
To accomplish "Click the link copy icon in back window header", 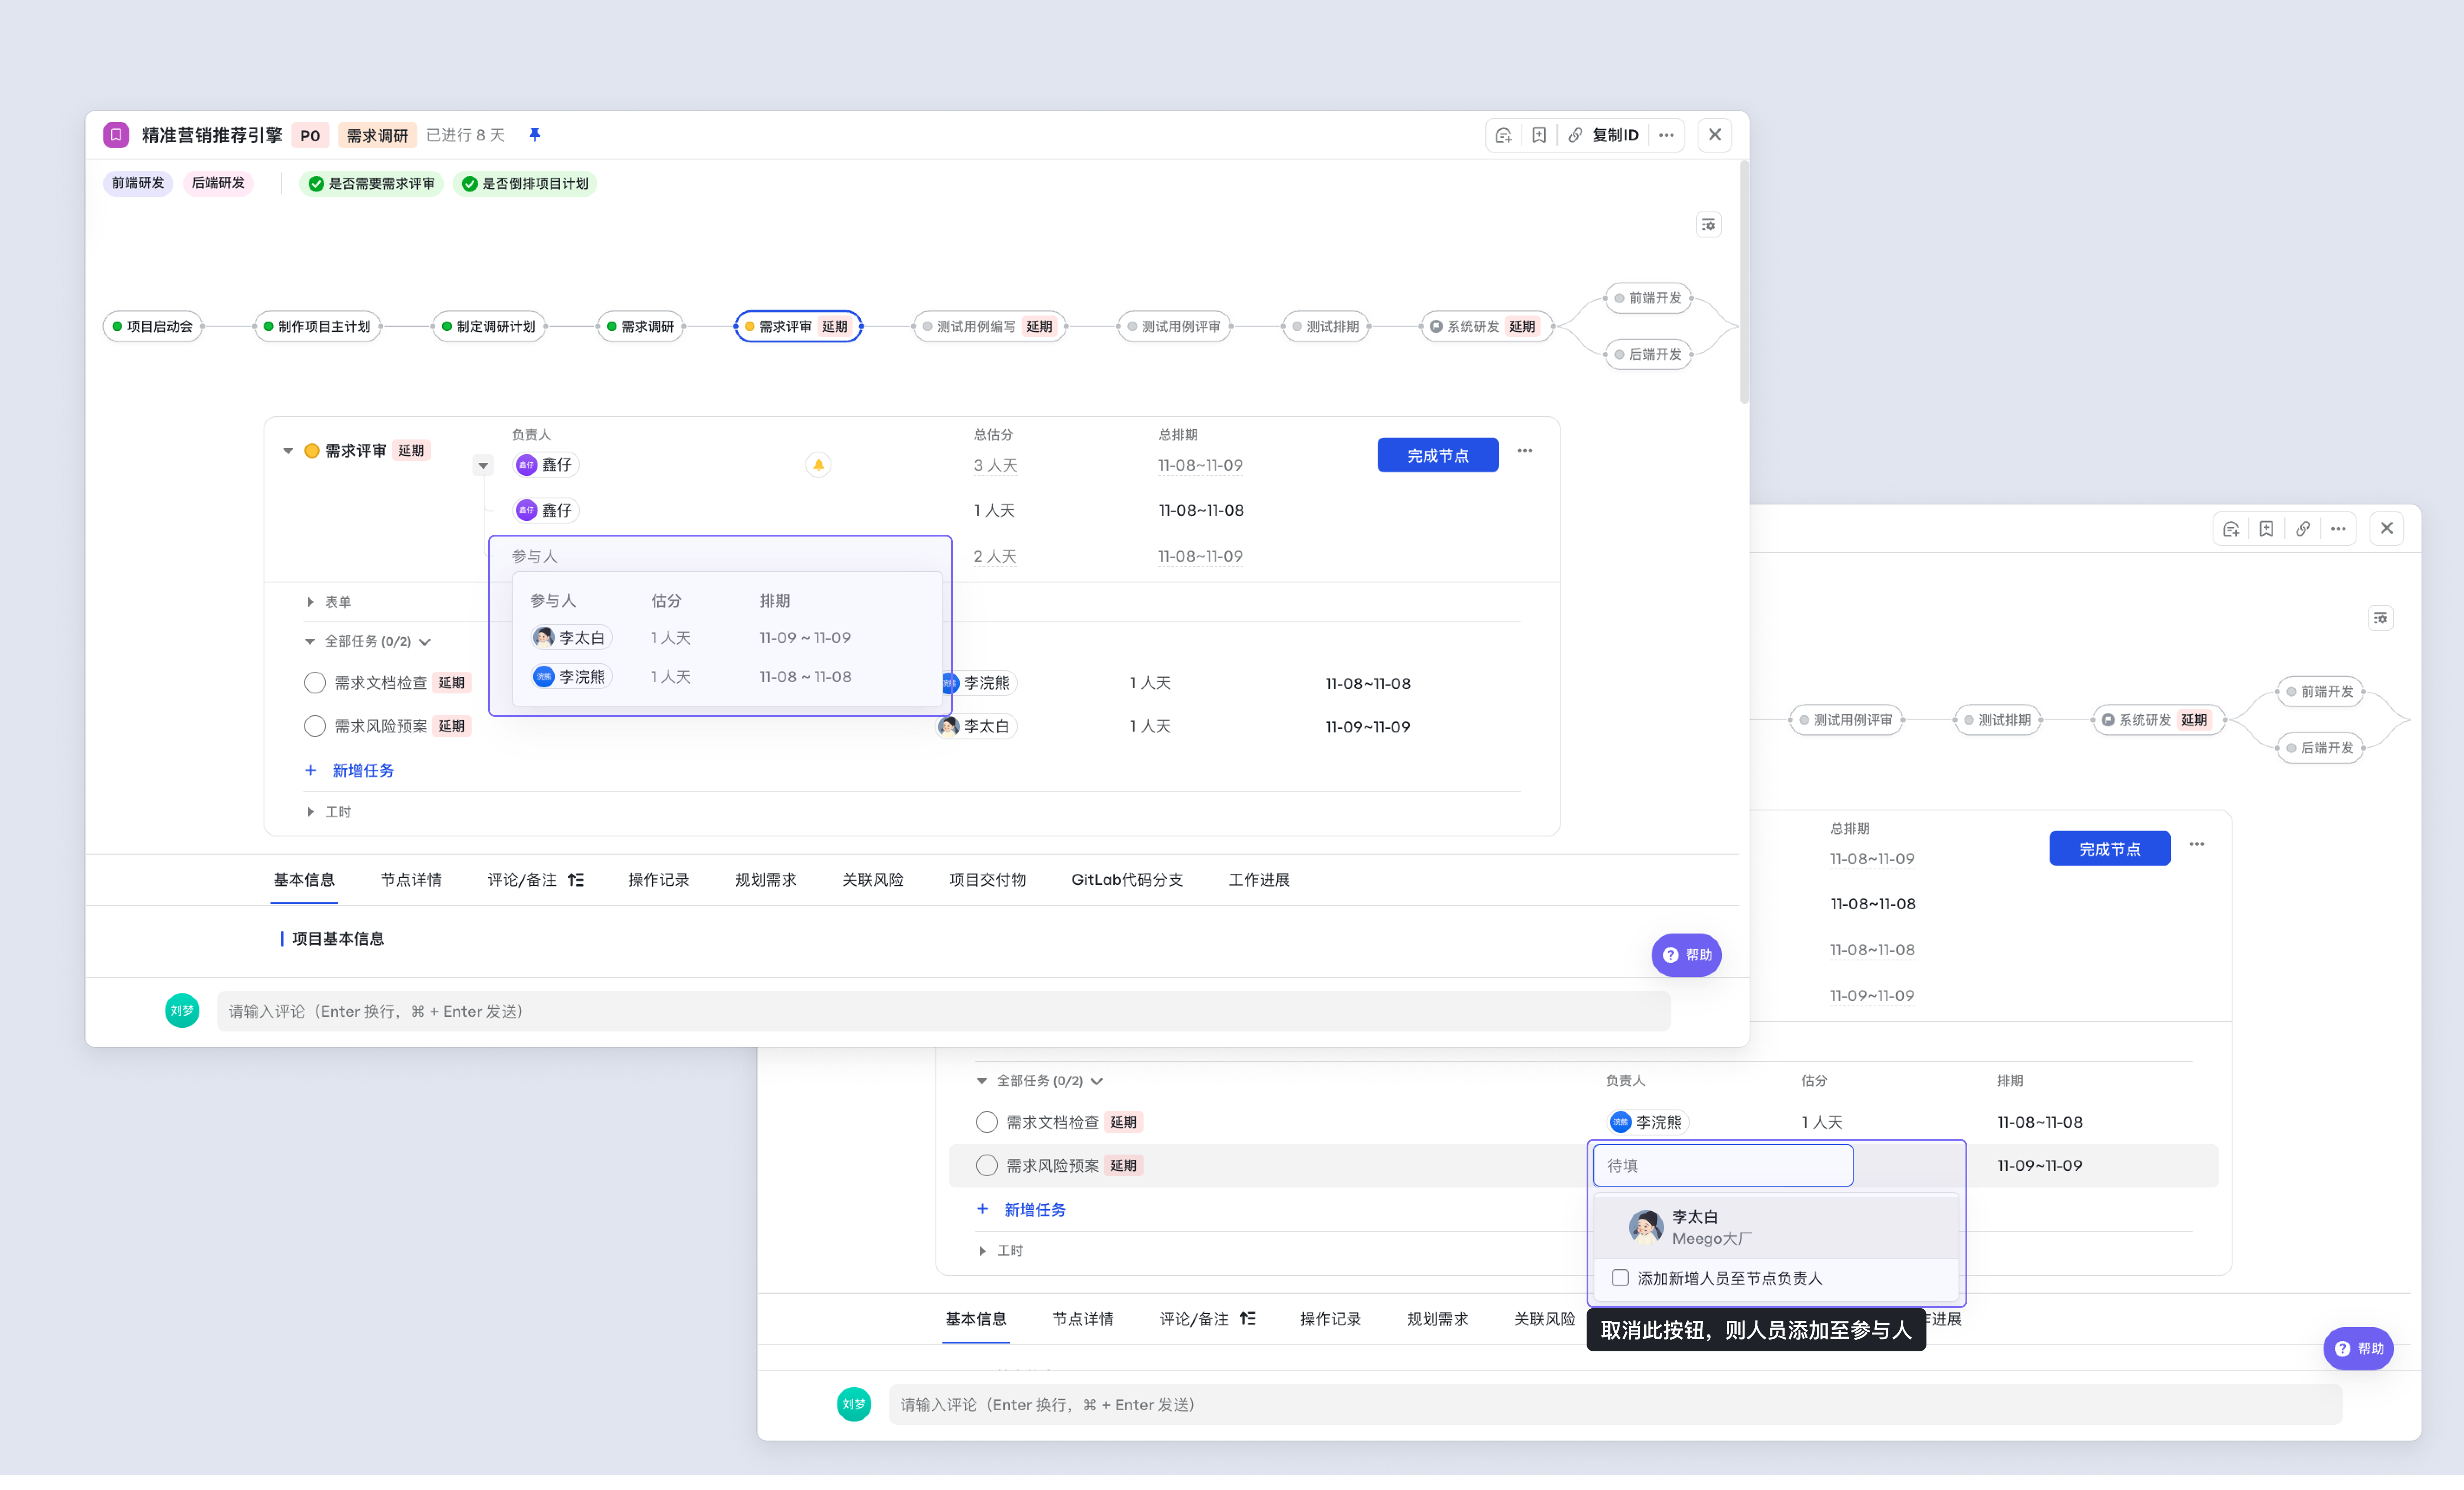I will [2303, 529].
